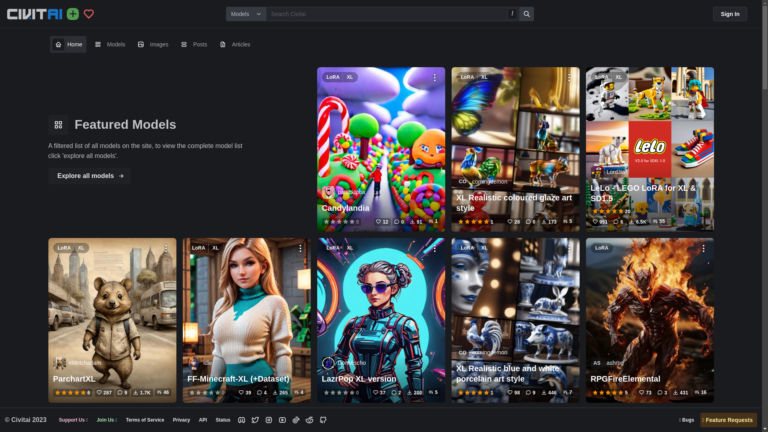The height and width of the screenshot is (432, 768).
Task: Open the GitHub link in footer
Action: coord(322,420)
